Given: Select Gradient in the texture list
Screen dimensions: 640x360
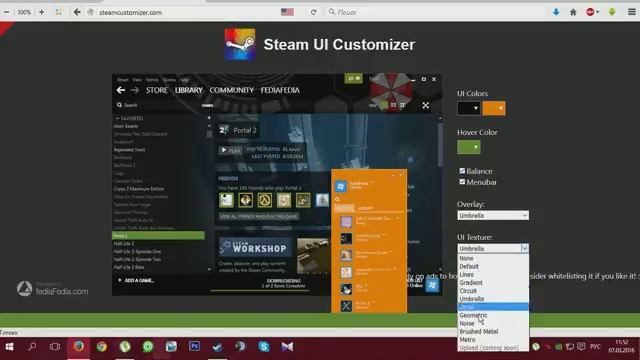Looking at the screenshot, I should (493, 282).
